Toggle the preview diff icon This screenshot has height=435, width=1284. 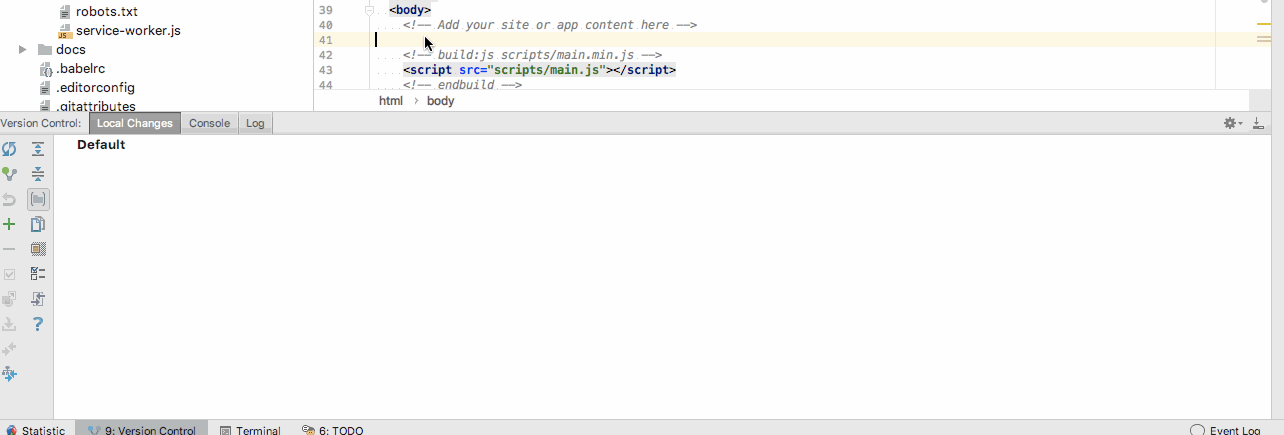[x=38, y=299]
